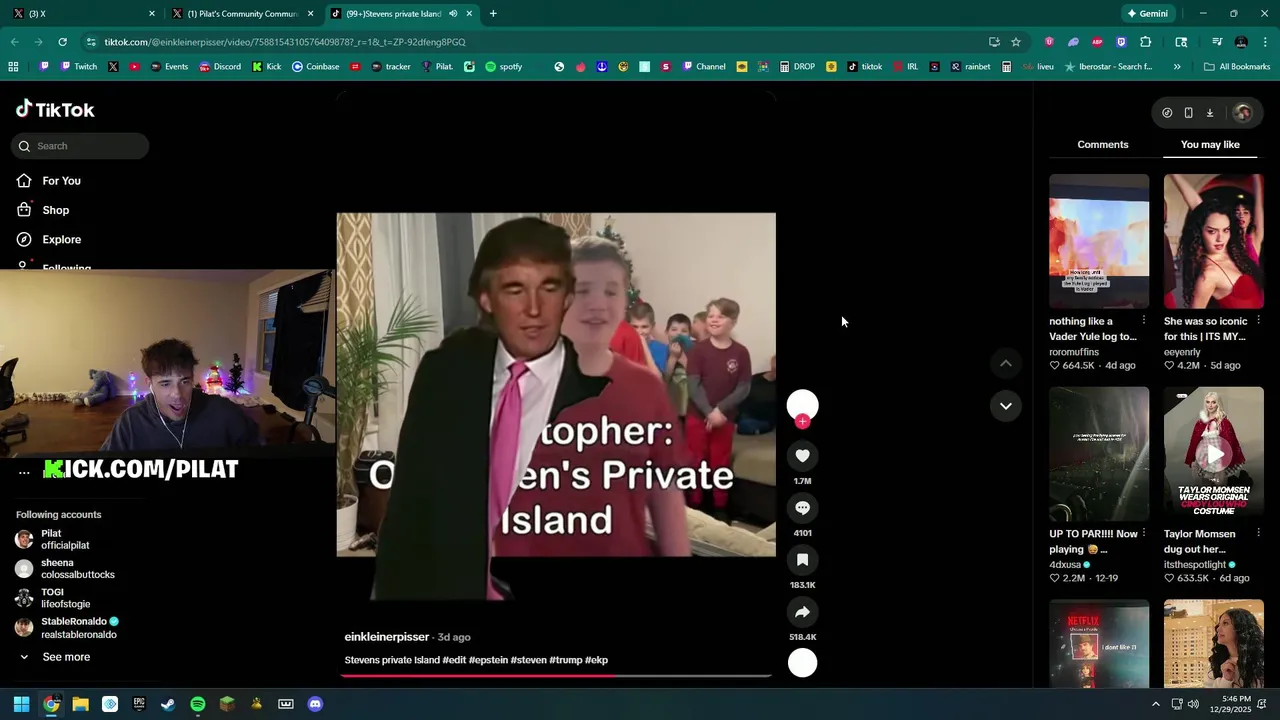The image size is (1280, 720).
Task: Open the sheena following account
Action: (x=65, y=569)
